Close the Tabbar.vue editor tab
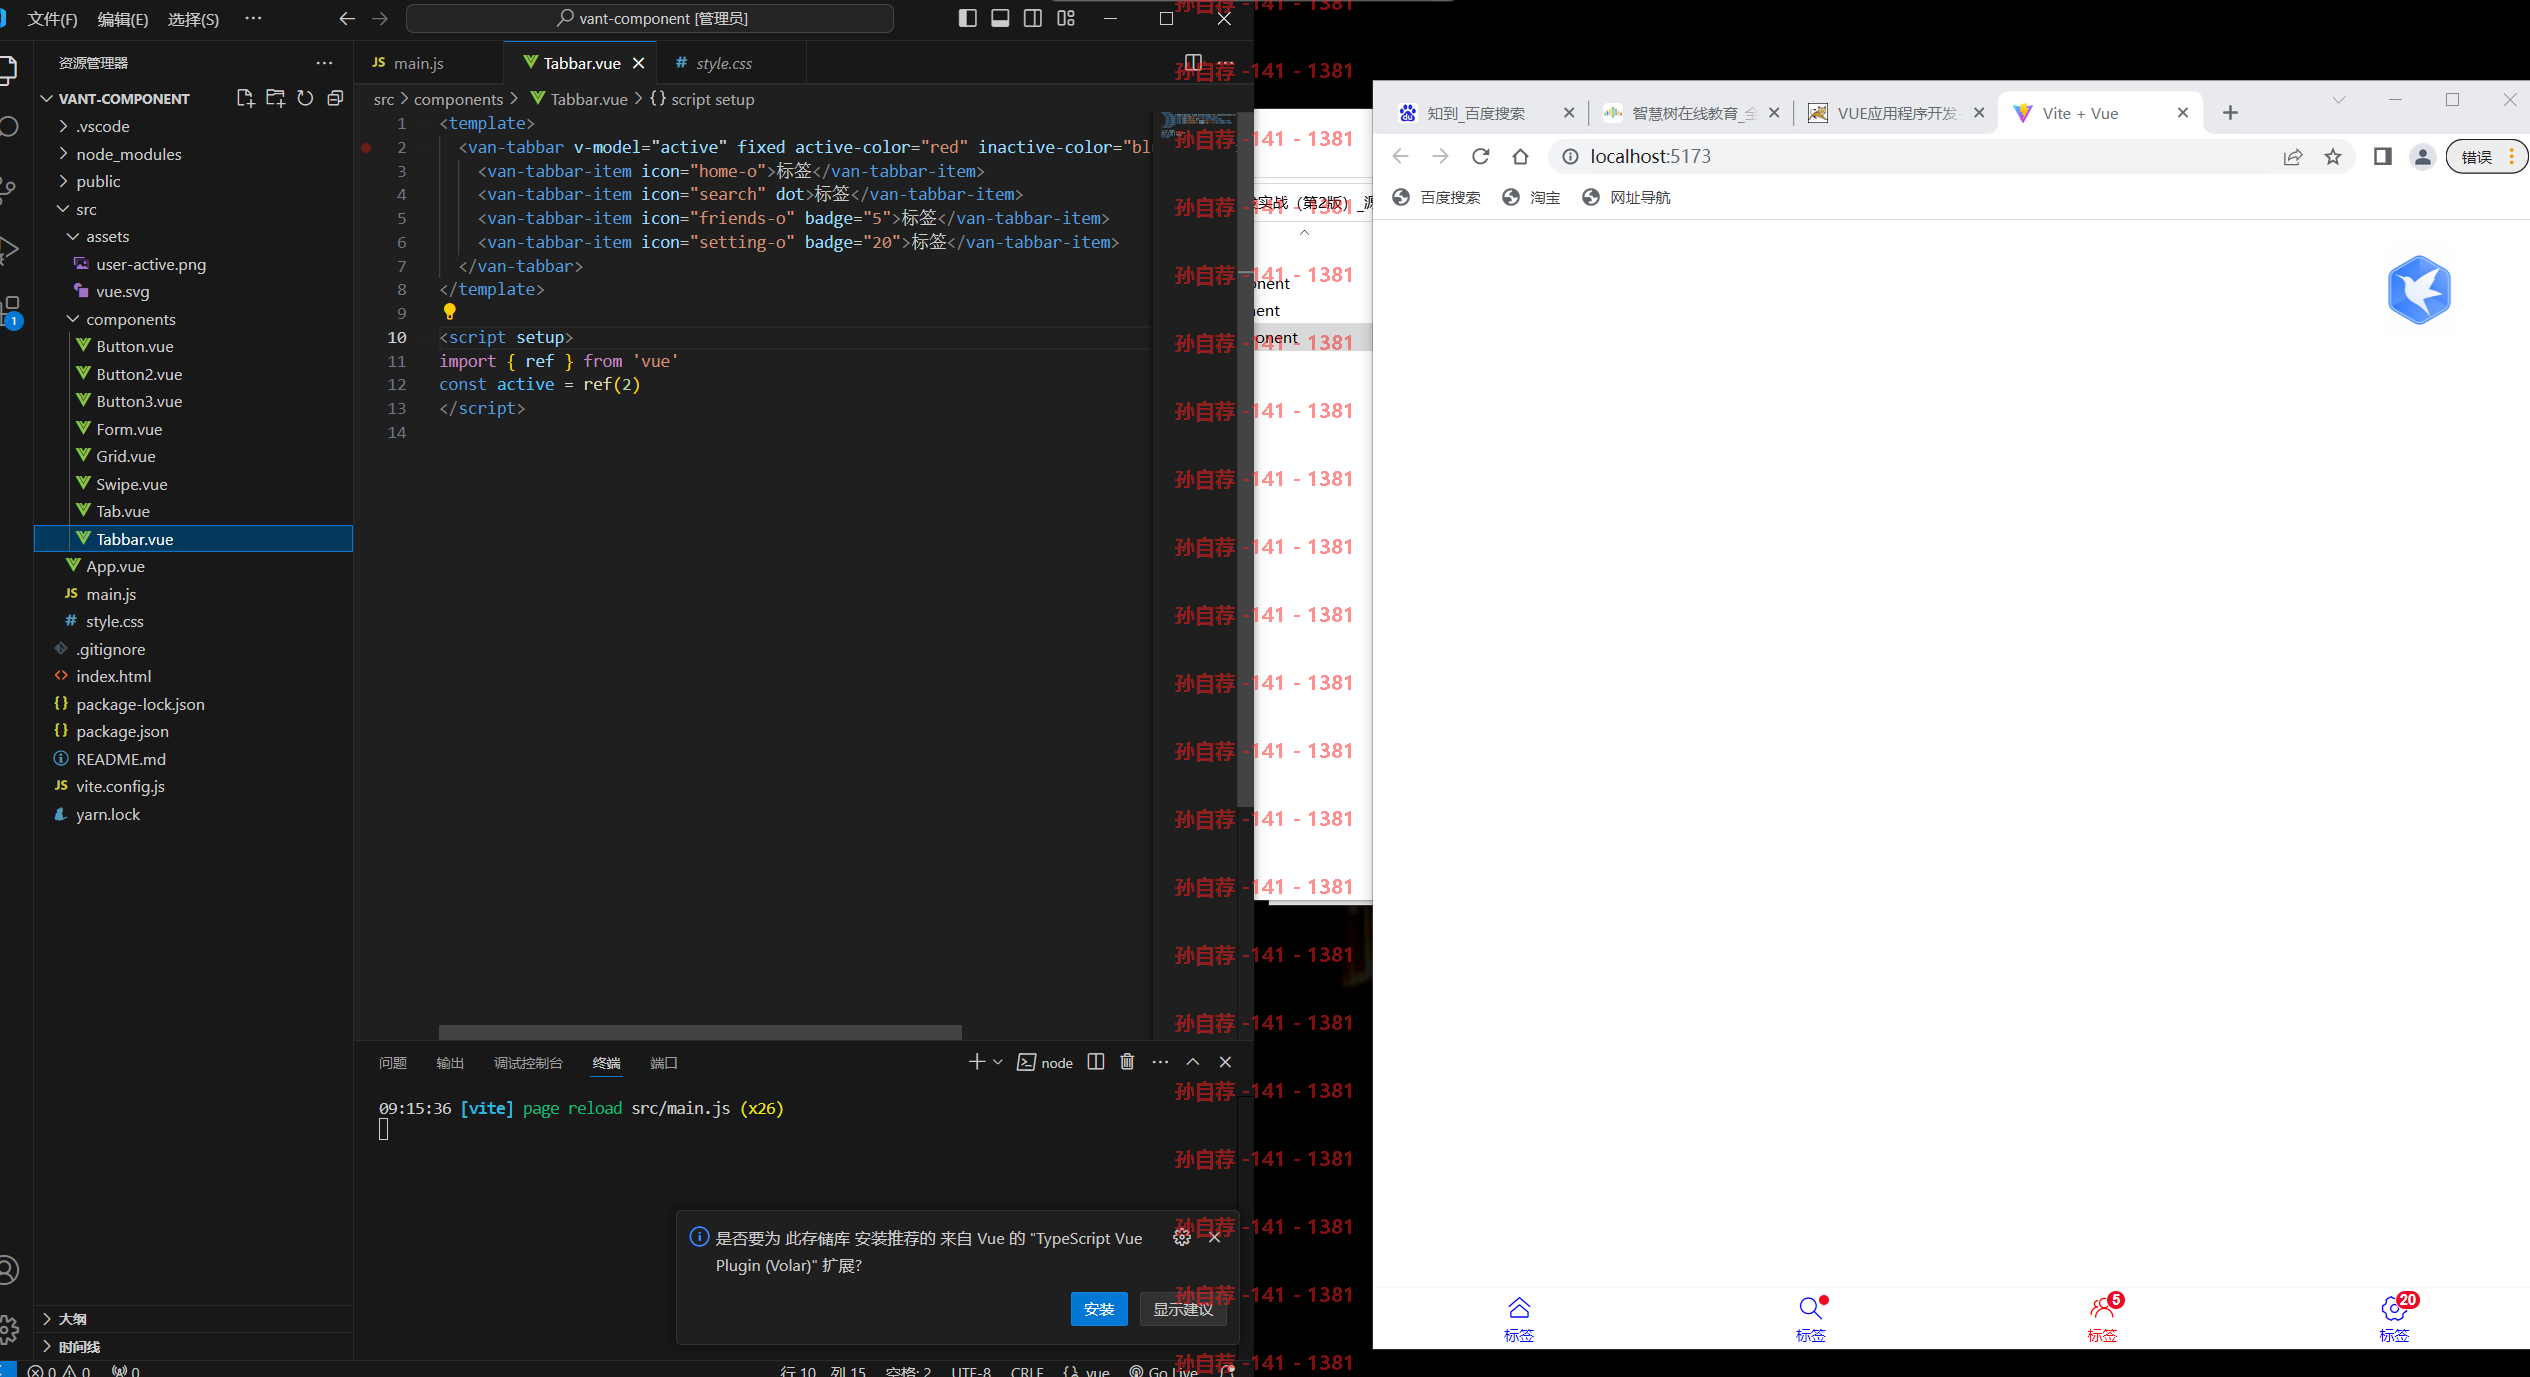This screenshot has height=1377, width=2530. tap(638, 63)
